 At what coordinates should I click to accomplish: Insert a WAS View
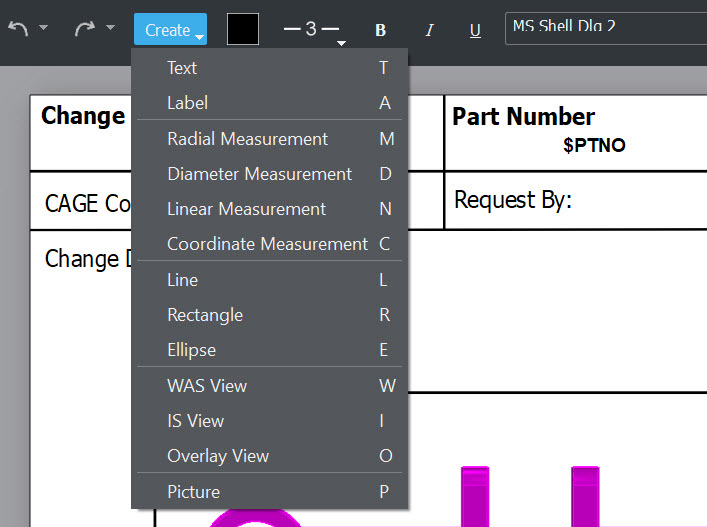[x=206, y=386]
